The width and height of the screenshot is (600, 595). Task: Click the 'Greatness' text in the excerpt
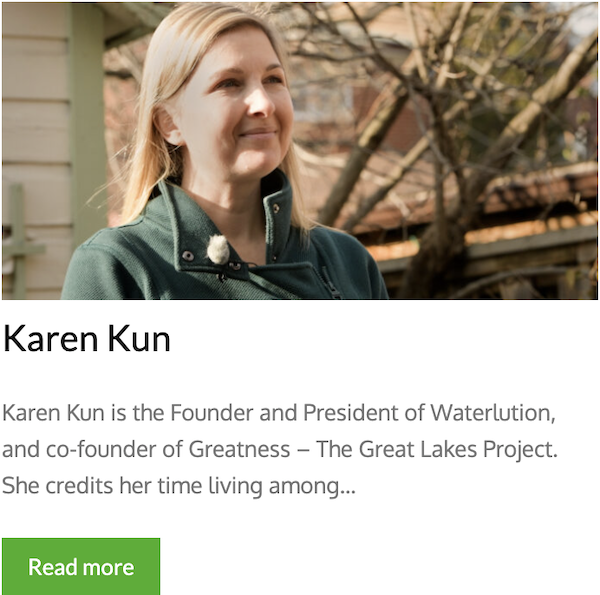point(239,449)
